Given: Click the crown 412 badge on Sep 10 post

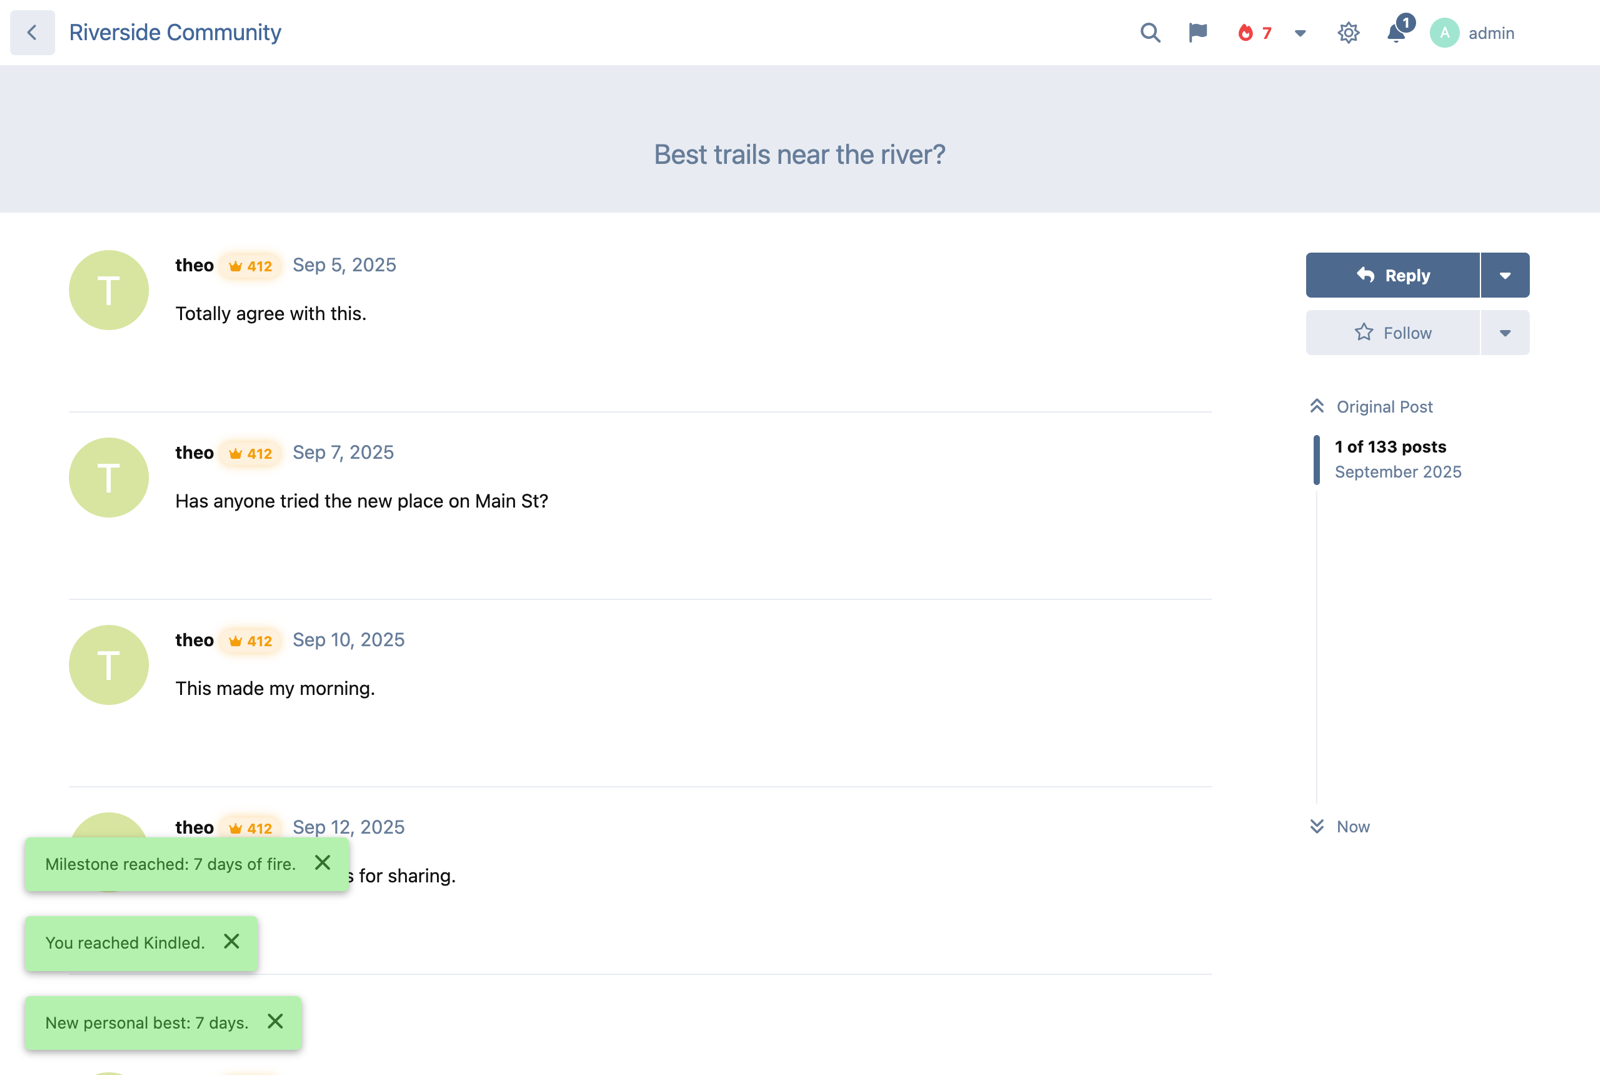Looking at the screenshot, I should coord(250,641).
